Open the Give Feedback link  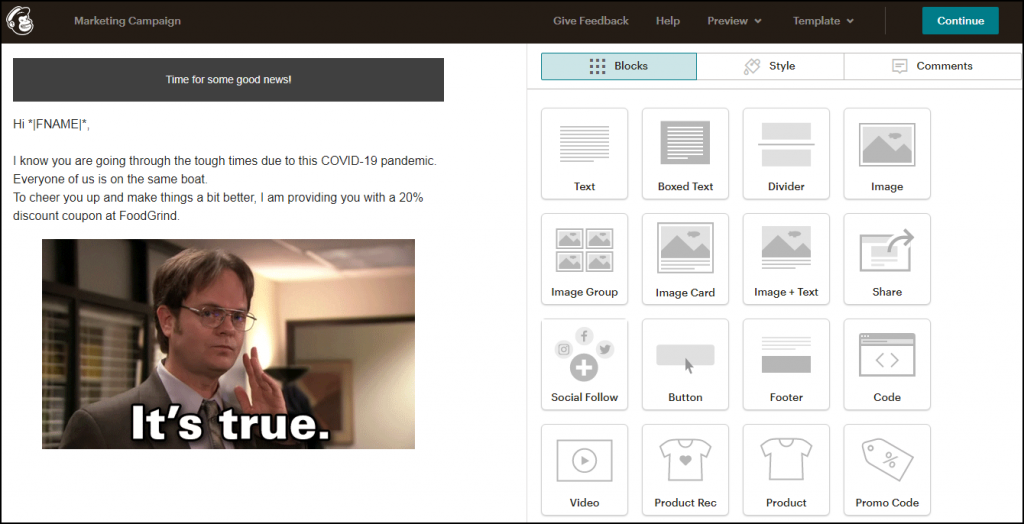(590, 21)
